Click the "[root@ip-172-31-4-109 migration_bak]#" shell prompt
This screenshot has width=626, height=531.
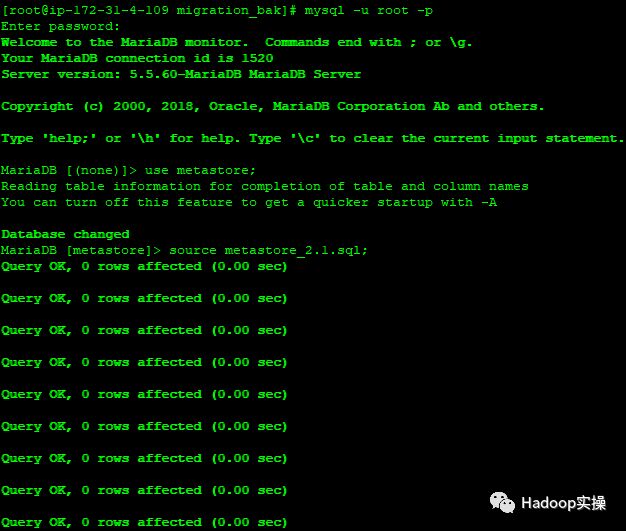(x=149, y=10)
